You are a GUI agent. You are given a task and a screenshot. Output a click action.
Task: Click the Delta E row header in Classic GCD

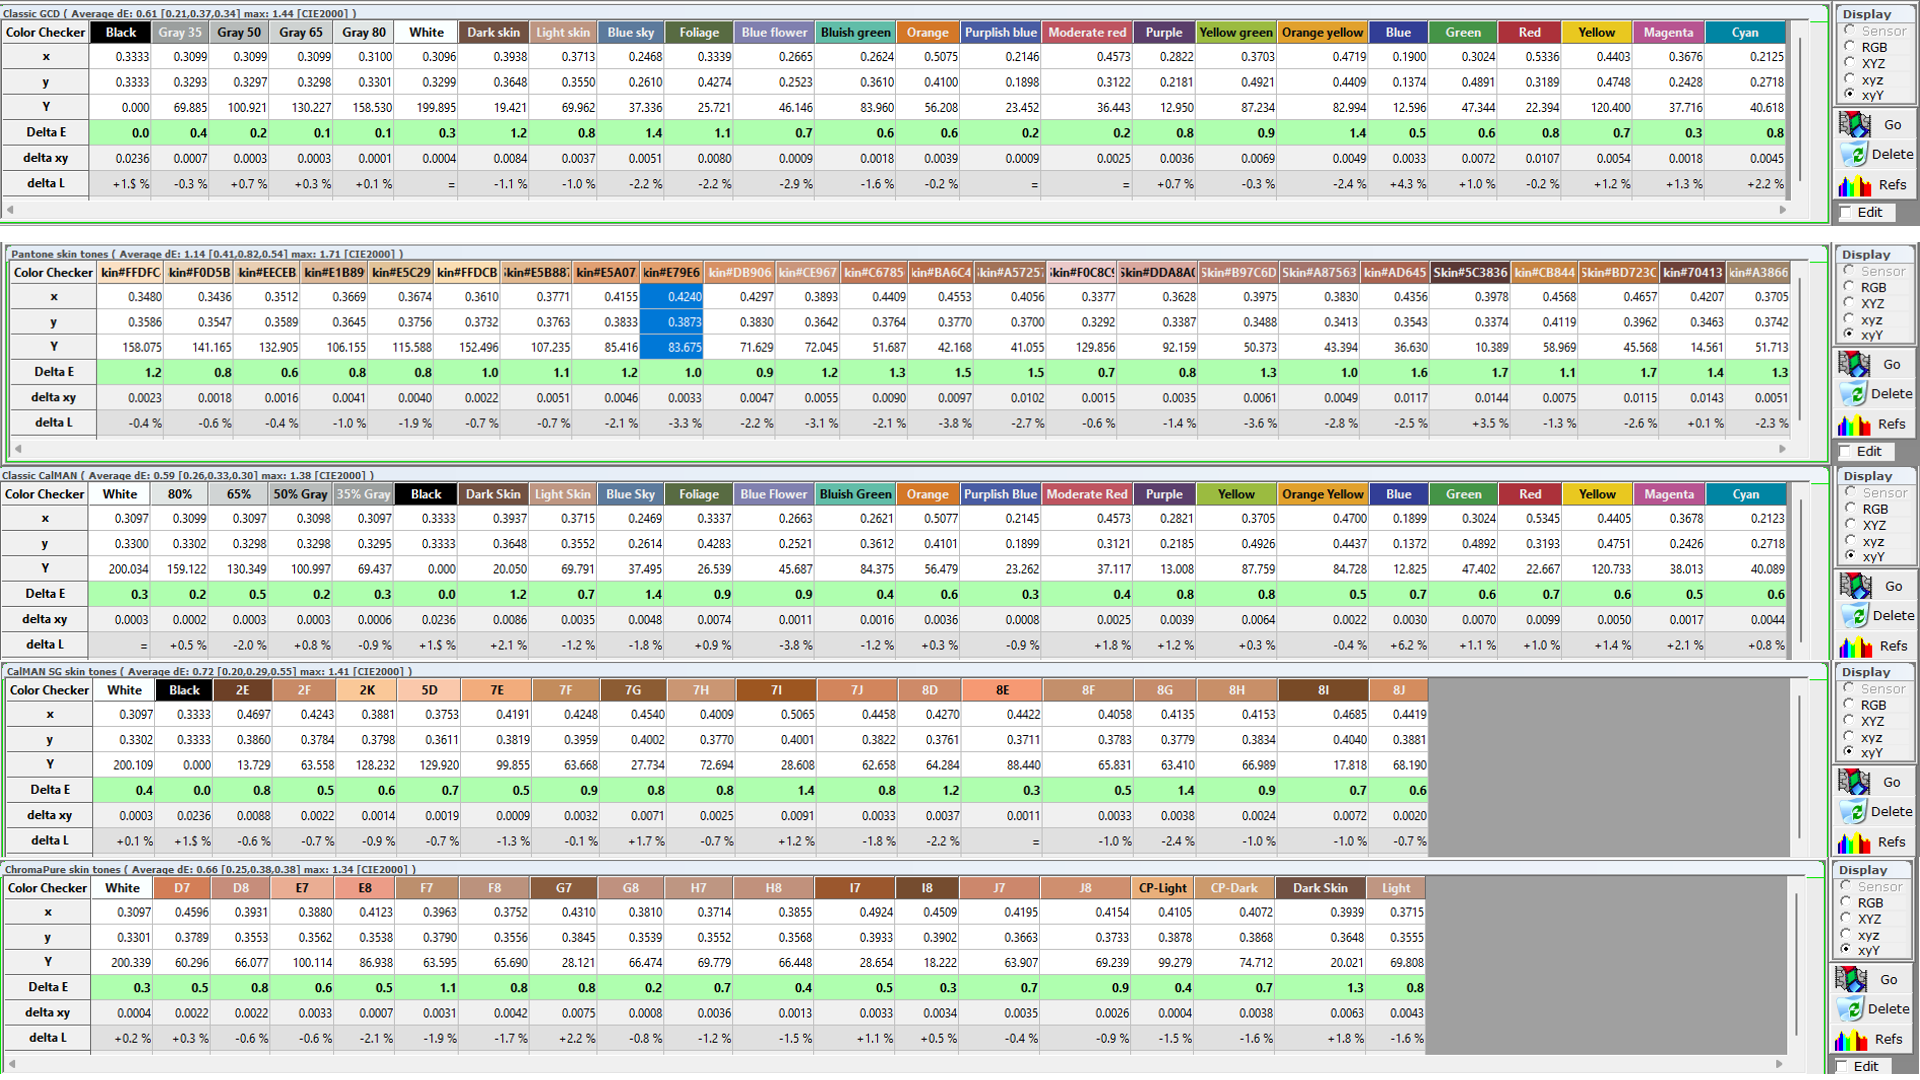[x=45, y=132]
